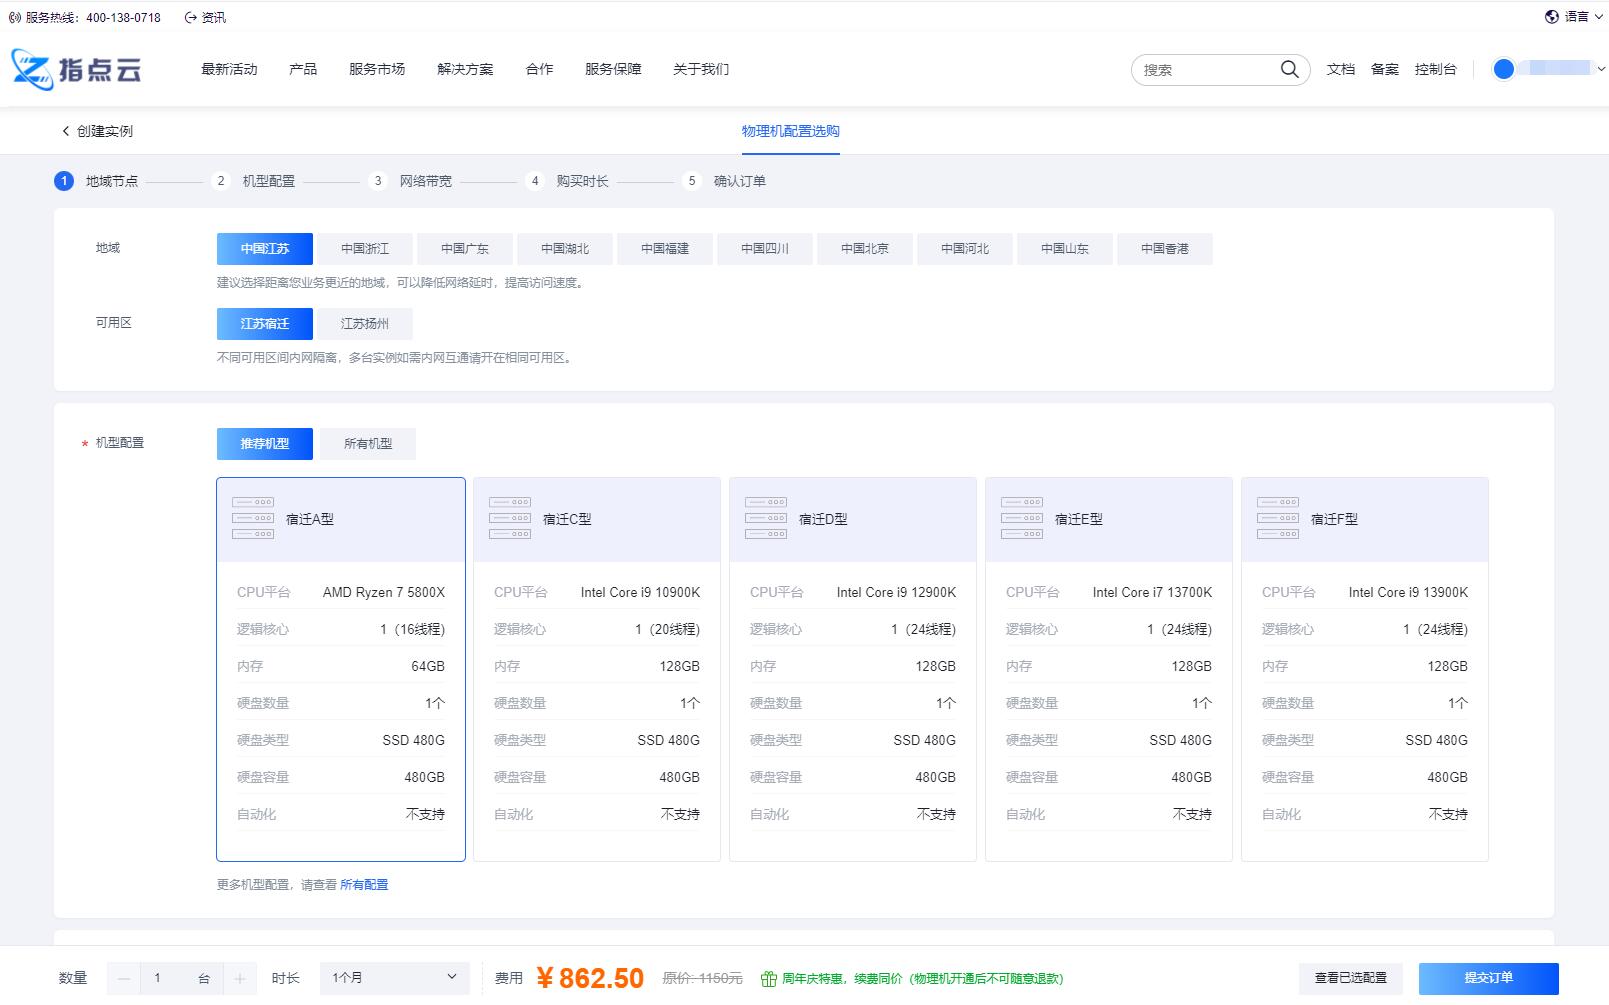Expand the user account dropdown arrow
The height and width of the screenshot is (1005, 1609).
click(x=1600, y=69)
